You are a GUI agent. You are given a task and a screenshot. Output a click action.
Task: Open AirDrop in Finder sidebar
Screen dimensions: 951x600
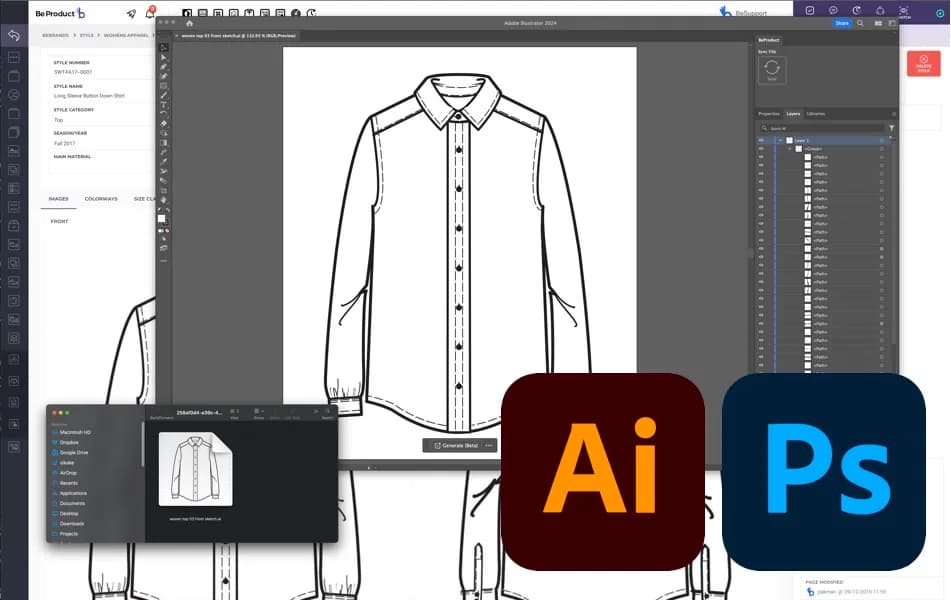[68, 473]
